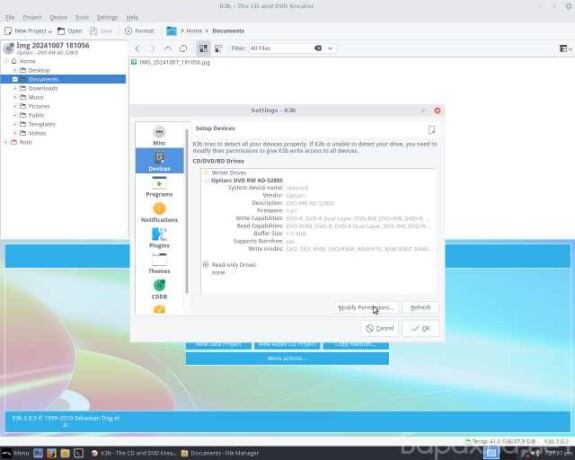575x460 pixels.
Task: Select the Templates folder in the tree
Action: coord(42,124)
